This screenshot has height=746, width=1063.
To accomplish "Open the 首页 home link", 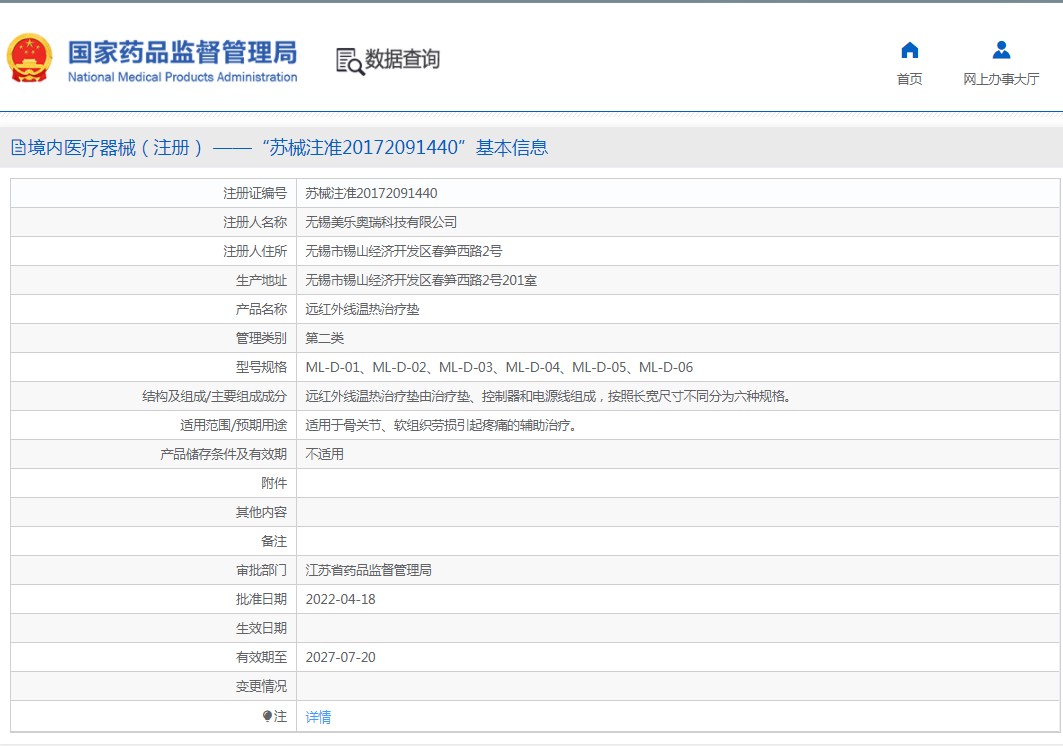I will click(x=909, y=79).
